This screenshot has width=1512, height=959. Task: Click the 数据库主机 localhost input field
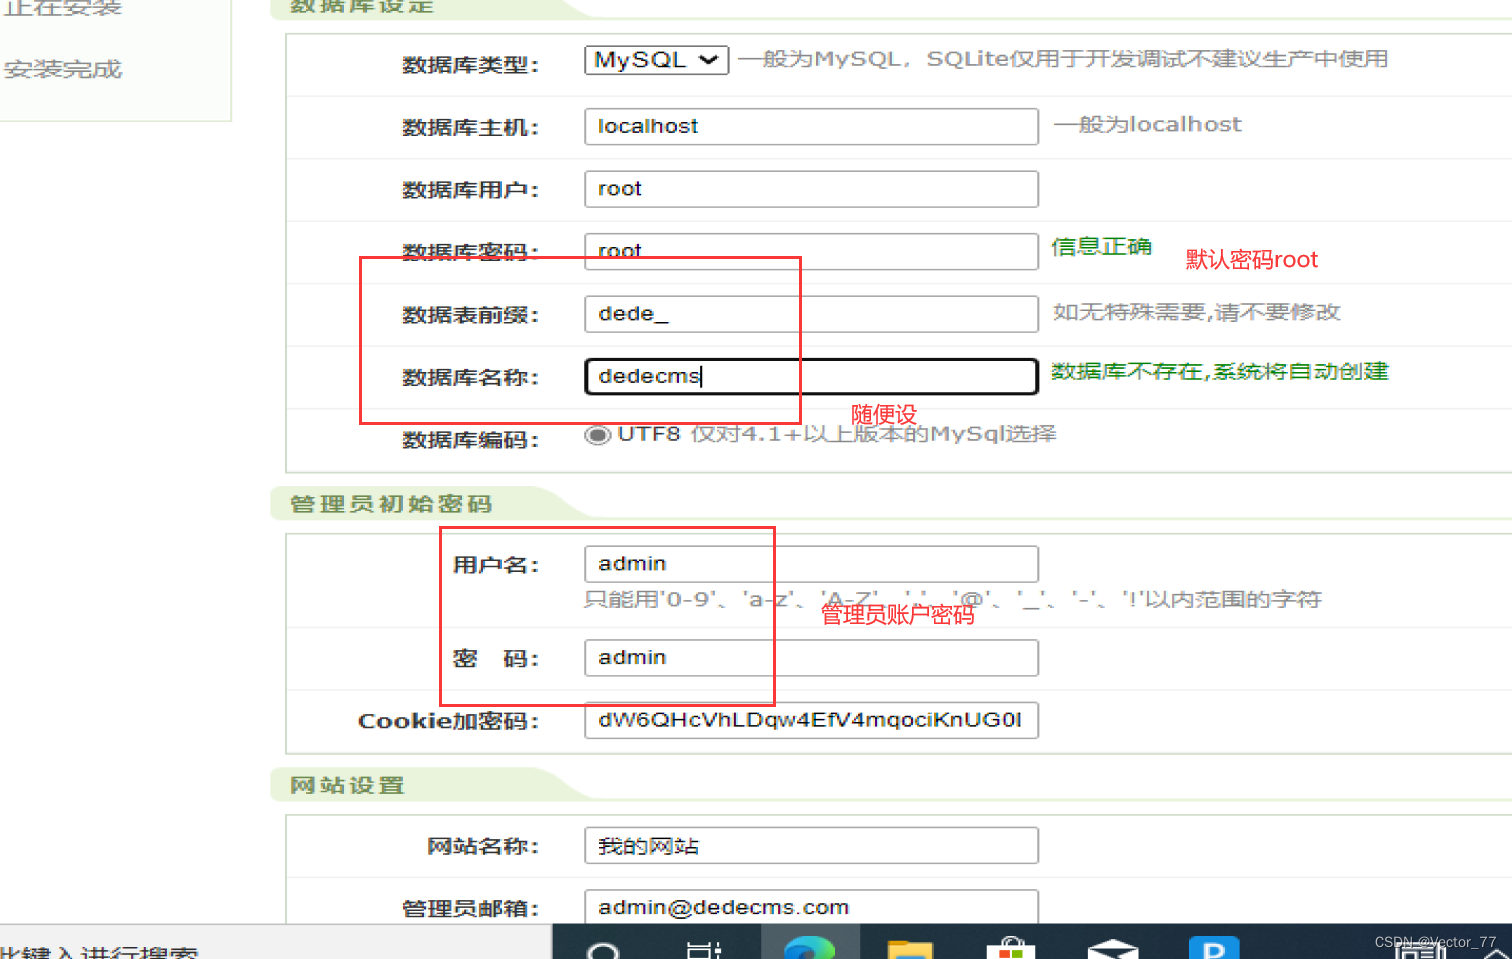(x=811, y=126)
